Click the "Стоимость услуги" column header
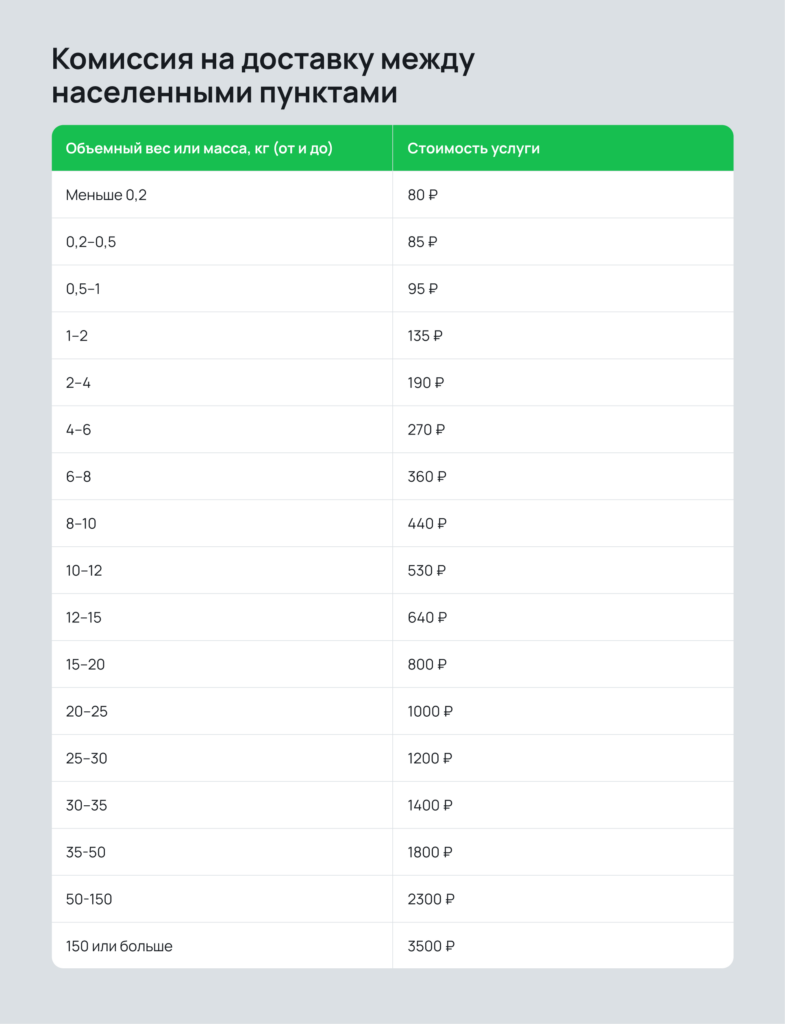The image size is (785, 1024). tap(473, 149)
